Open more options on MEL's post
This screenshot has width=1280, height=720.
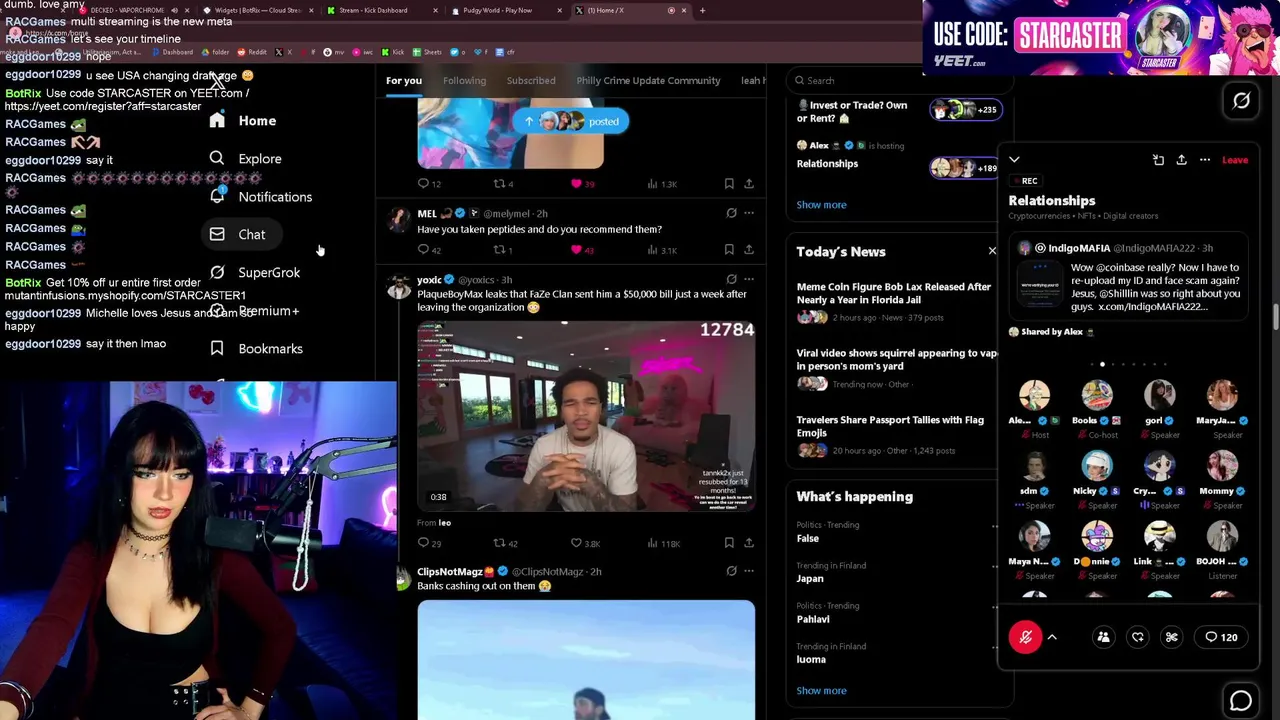pos(749,213)
